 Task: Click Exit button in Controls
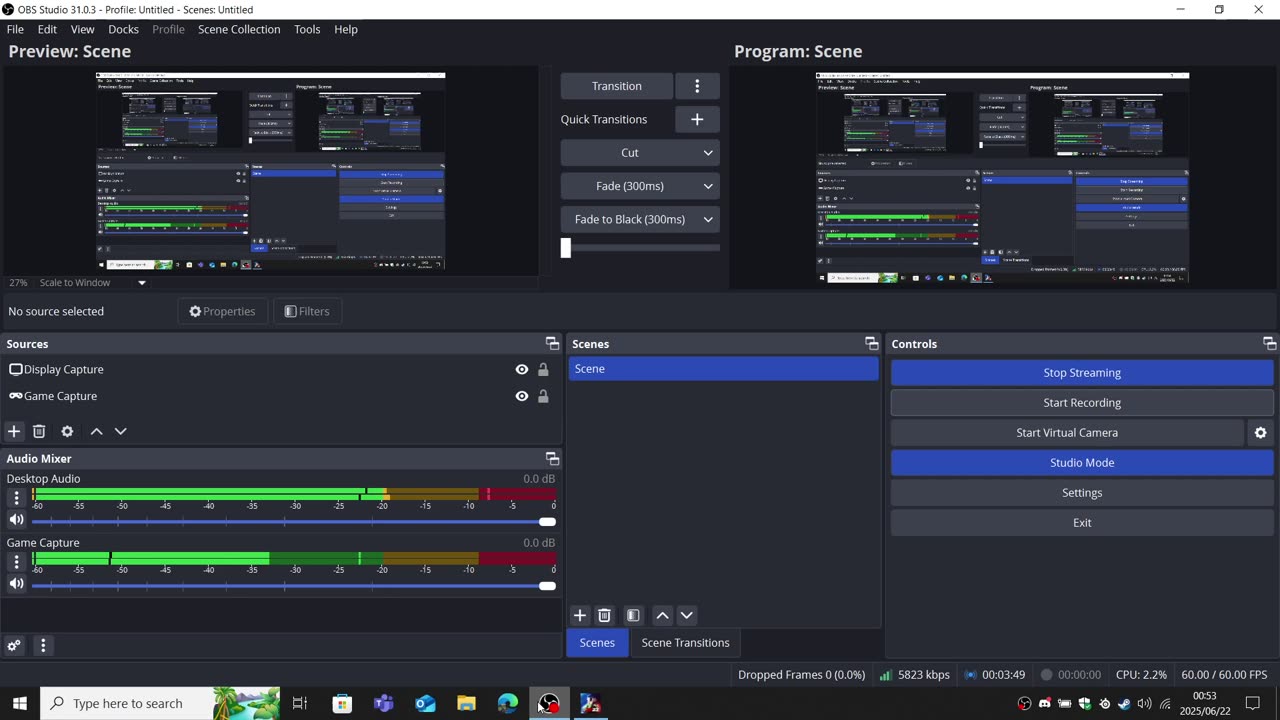pyautogui.click(x=1082, y=523)
